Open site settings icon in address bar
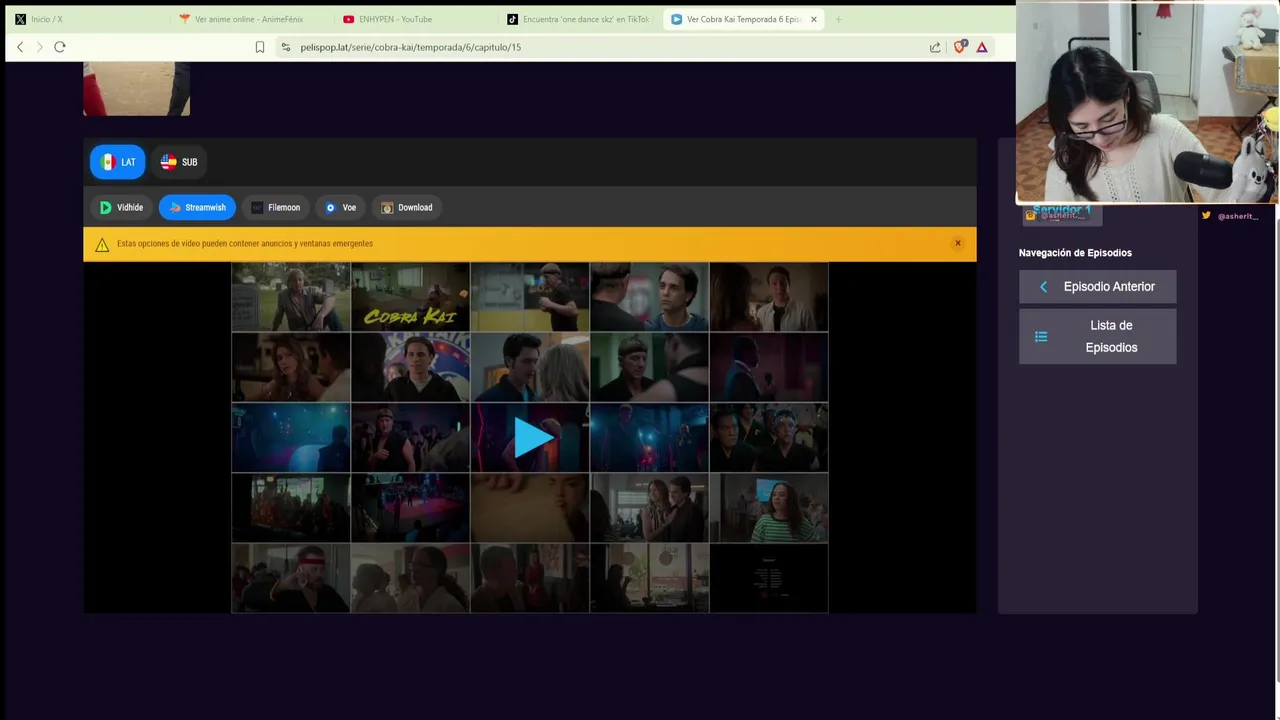The width and height of the screenshot is (1280, 720). [x=286, y=47]
